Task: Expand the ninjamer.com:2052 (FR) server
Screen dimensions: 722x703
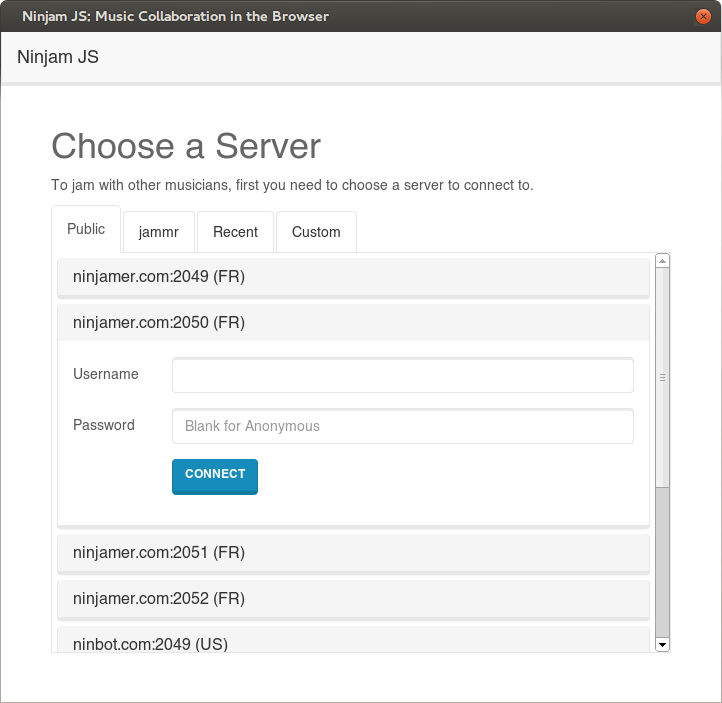Action: pyautogui.click(x=353, y=598)
